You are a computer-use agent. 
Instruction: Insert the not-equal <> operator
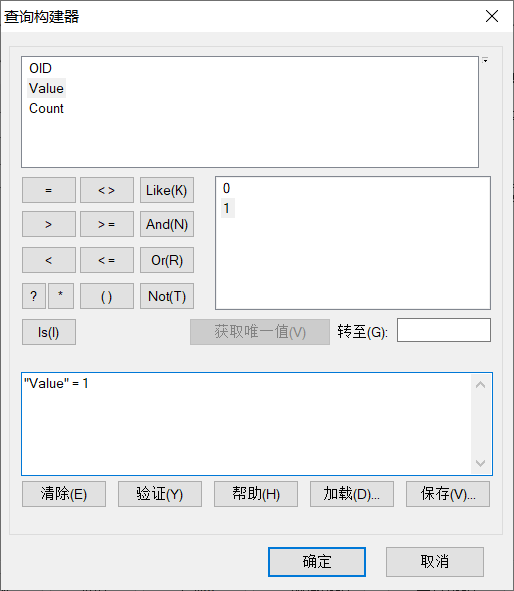[107, 190]
